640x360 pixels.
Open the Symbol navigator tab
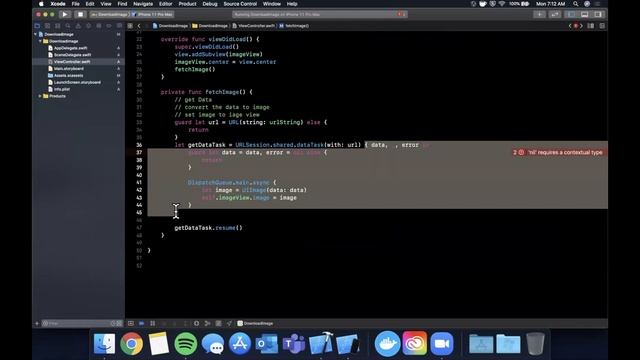click(x=58, y=26)
